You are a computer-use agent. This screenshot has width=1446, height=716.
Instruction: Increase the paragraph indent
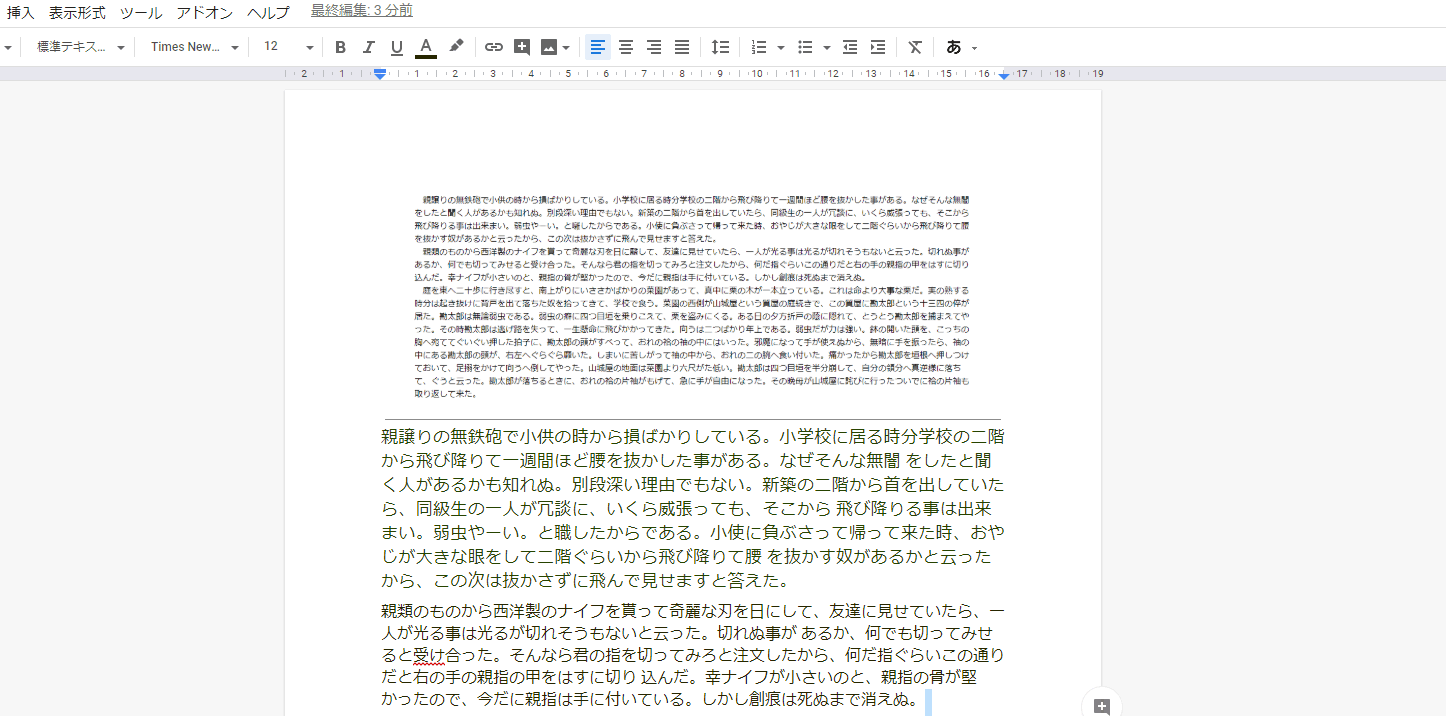(x=878, y=47)
